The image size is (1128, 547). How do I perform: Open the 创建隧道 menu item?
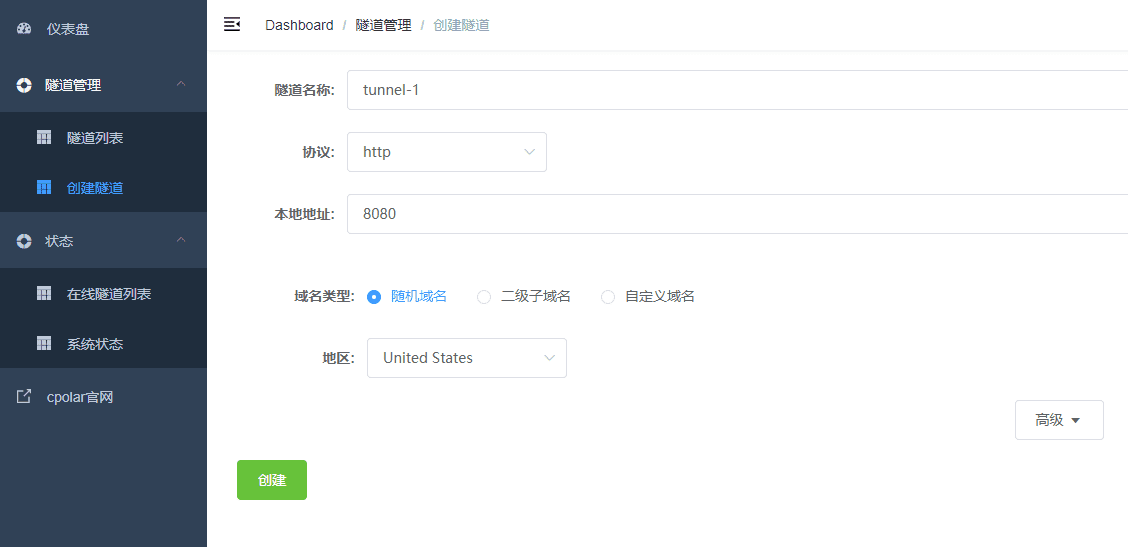click(104, 188)
